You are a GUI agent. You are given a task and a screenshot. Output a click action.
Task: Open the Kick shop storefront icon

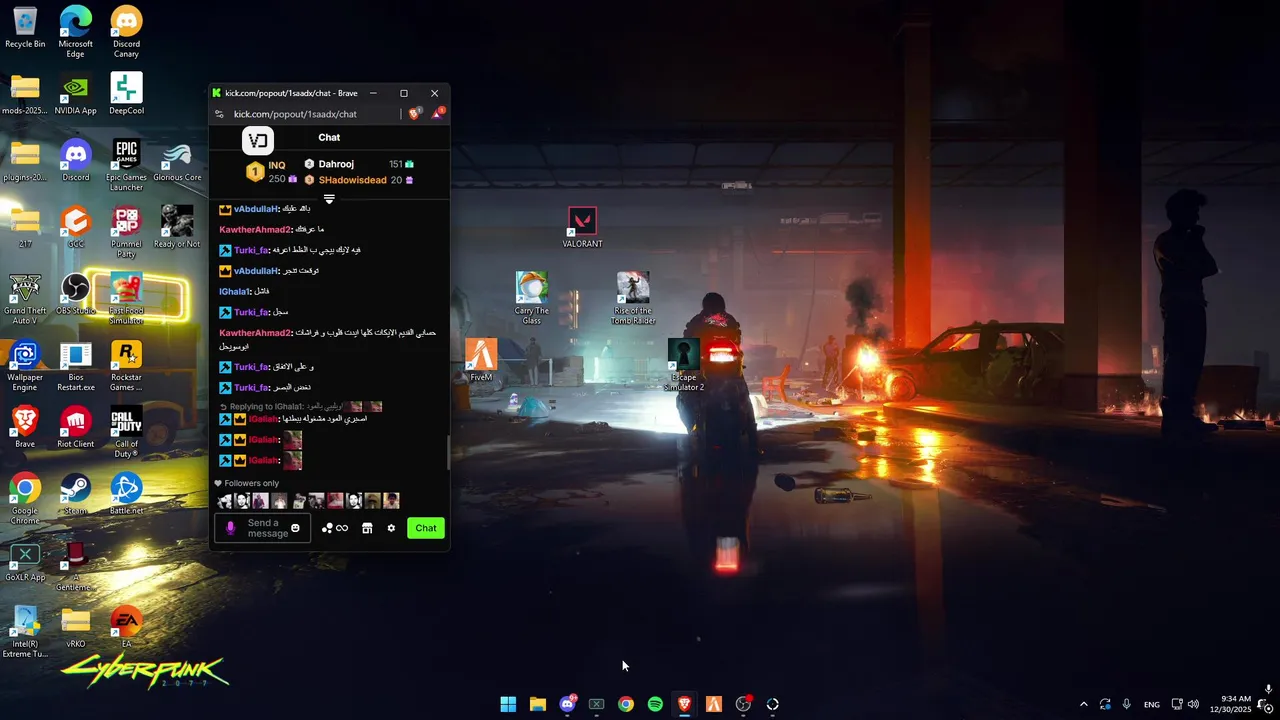pyautogui.click(x=367, y=528)
